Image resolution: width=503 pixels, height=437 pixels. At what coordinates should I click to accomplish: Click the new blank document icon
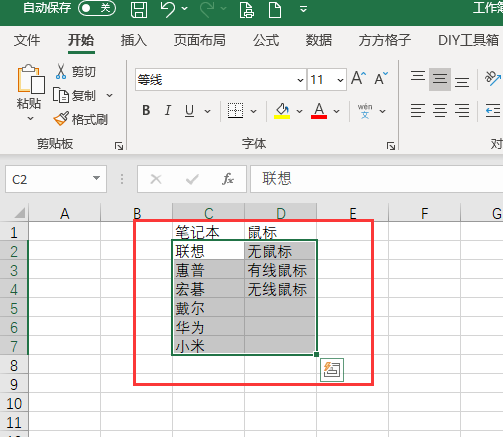[275, 9]
